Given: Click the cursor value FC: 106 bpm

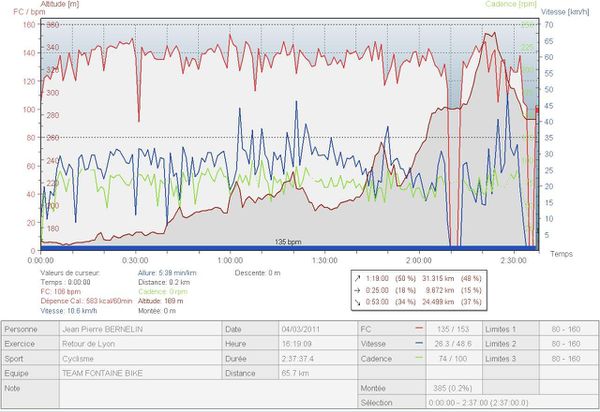Looking at the screenshot, I should (x=60, y=292).
